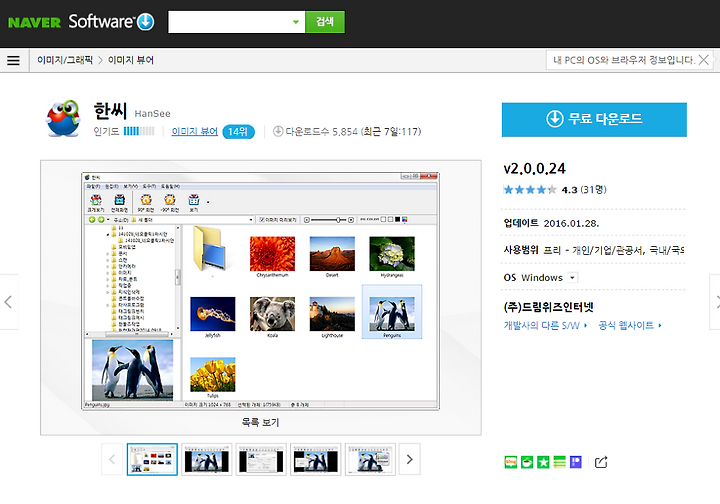Click the Software download arrow logo
Viewport: 720px width, 504px height.
pos(146,22)
